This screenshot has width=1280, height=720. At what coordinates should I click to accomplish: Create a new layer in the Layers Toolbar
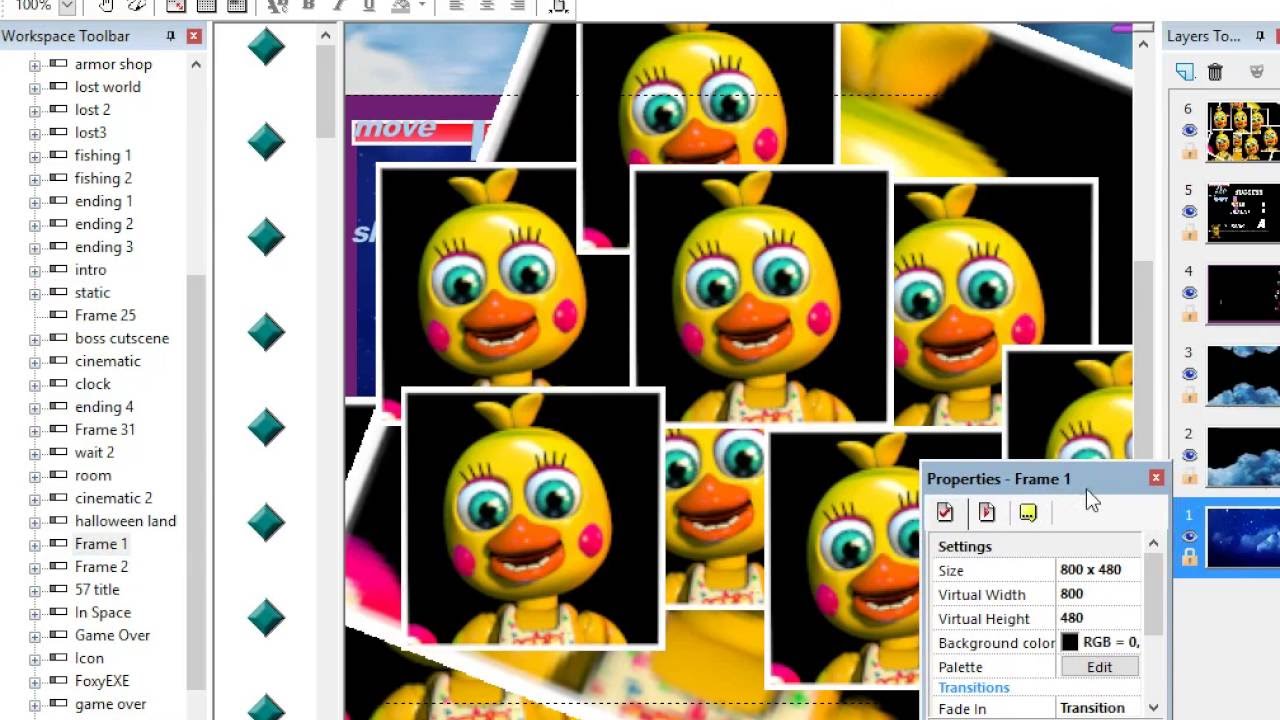click(1184, 72)
